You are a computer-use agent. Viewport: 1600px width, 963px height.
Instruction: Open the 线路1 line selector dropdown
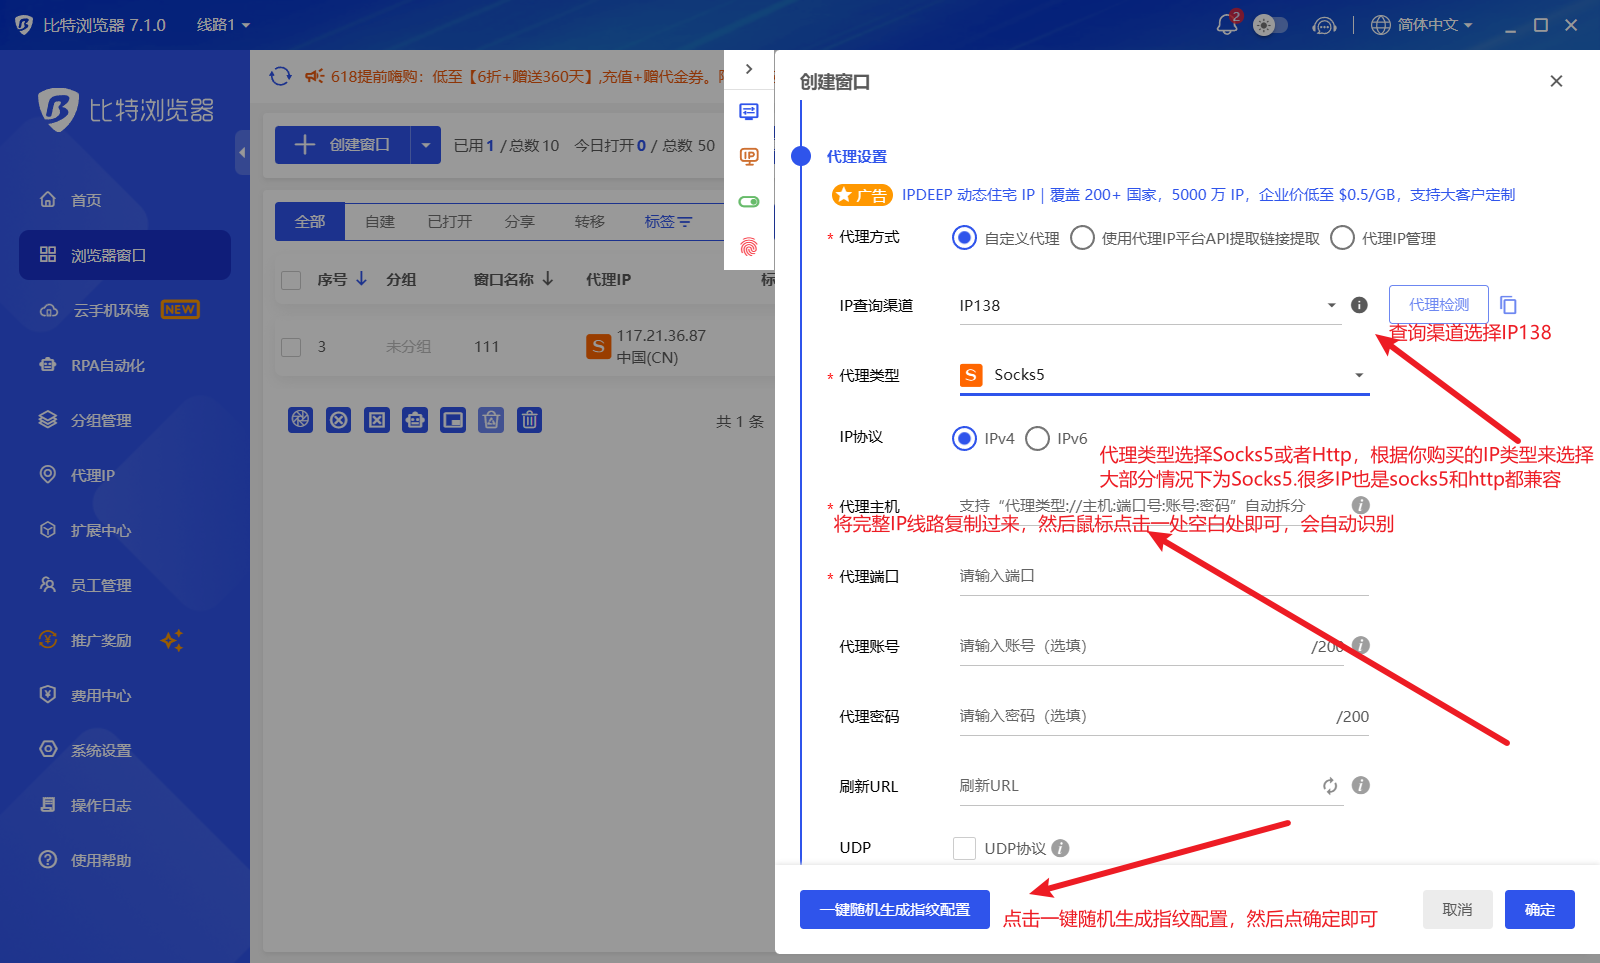(x=223, y=25)
